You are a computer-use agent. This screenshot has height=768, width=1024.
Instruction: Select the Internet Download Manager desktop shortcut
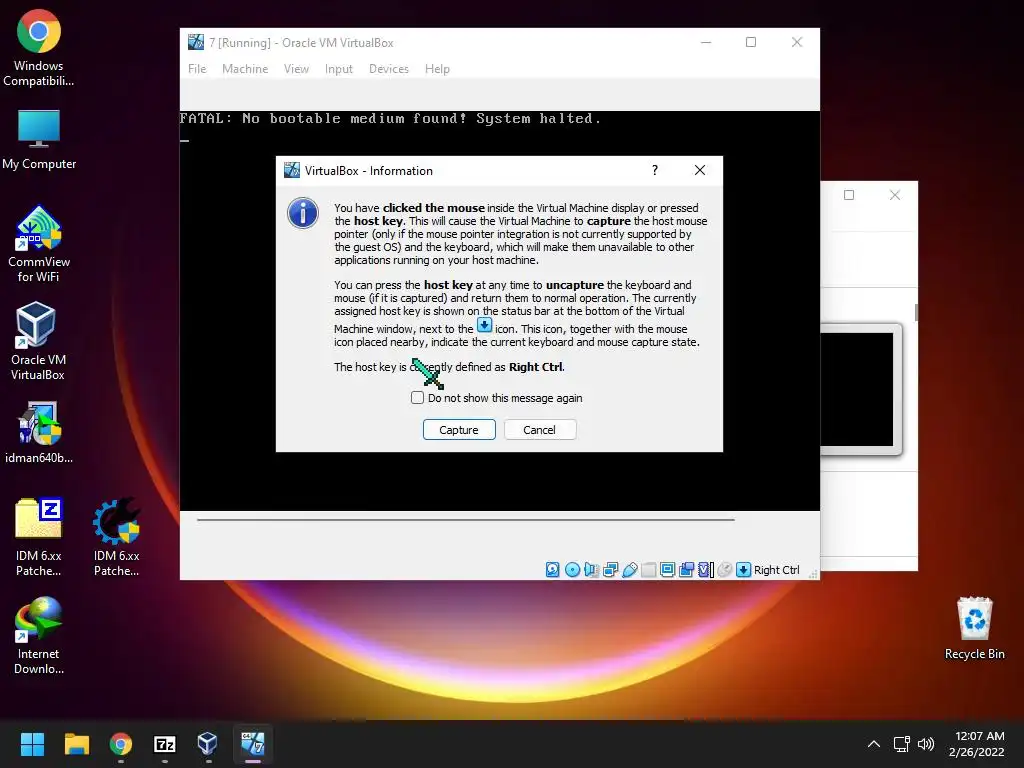point(39,635)
